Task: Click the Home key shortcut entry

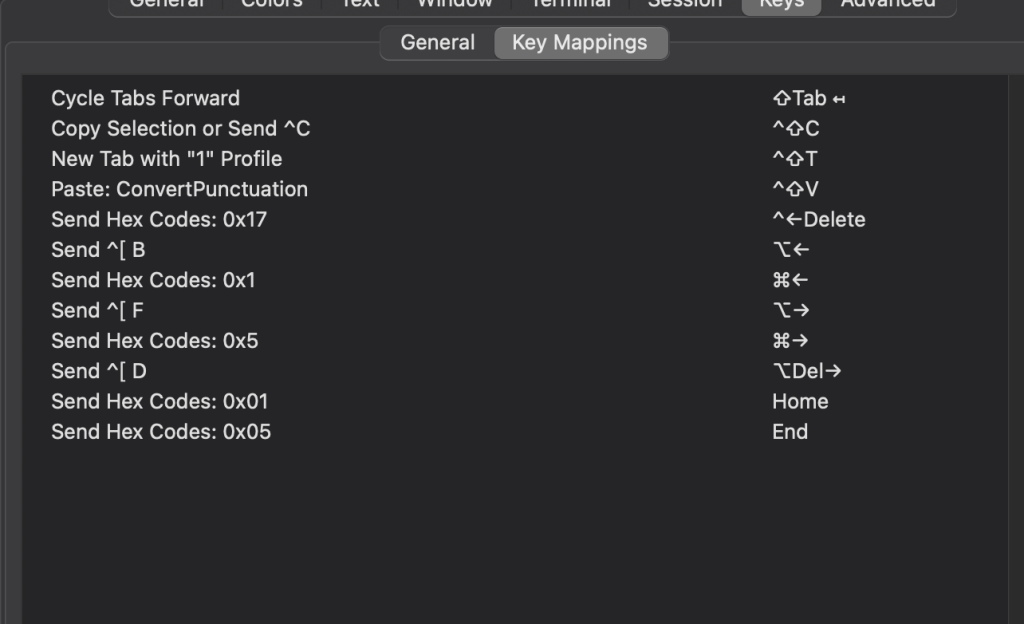Action: coord(800,401)
